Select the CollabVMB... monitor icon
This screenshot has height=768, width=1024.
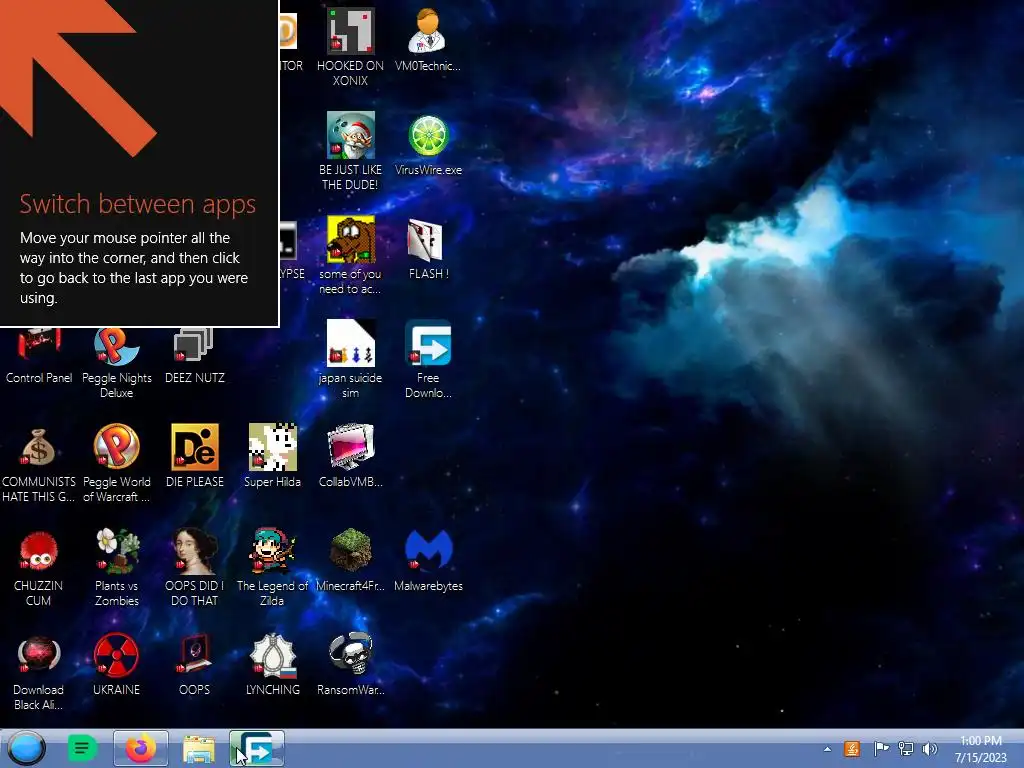pos(351,447)
